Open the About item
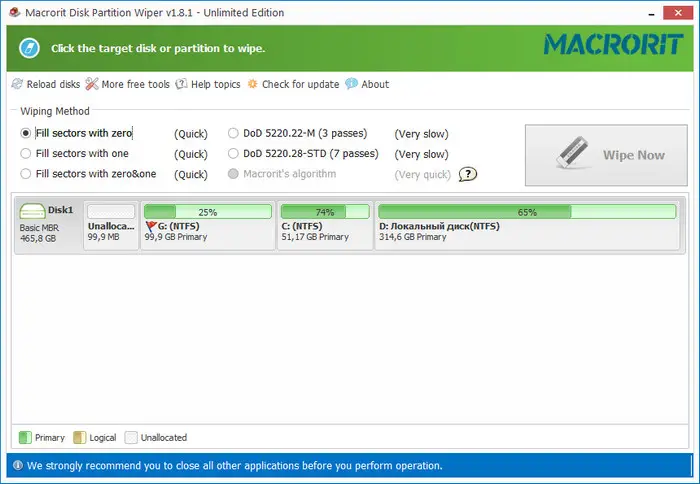 (x=367, y=84)
